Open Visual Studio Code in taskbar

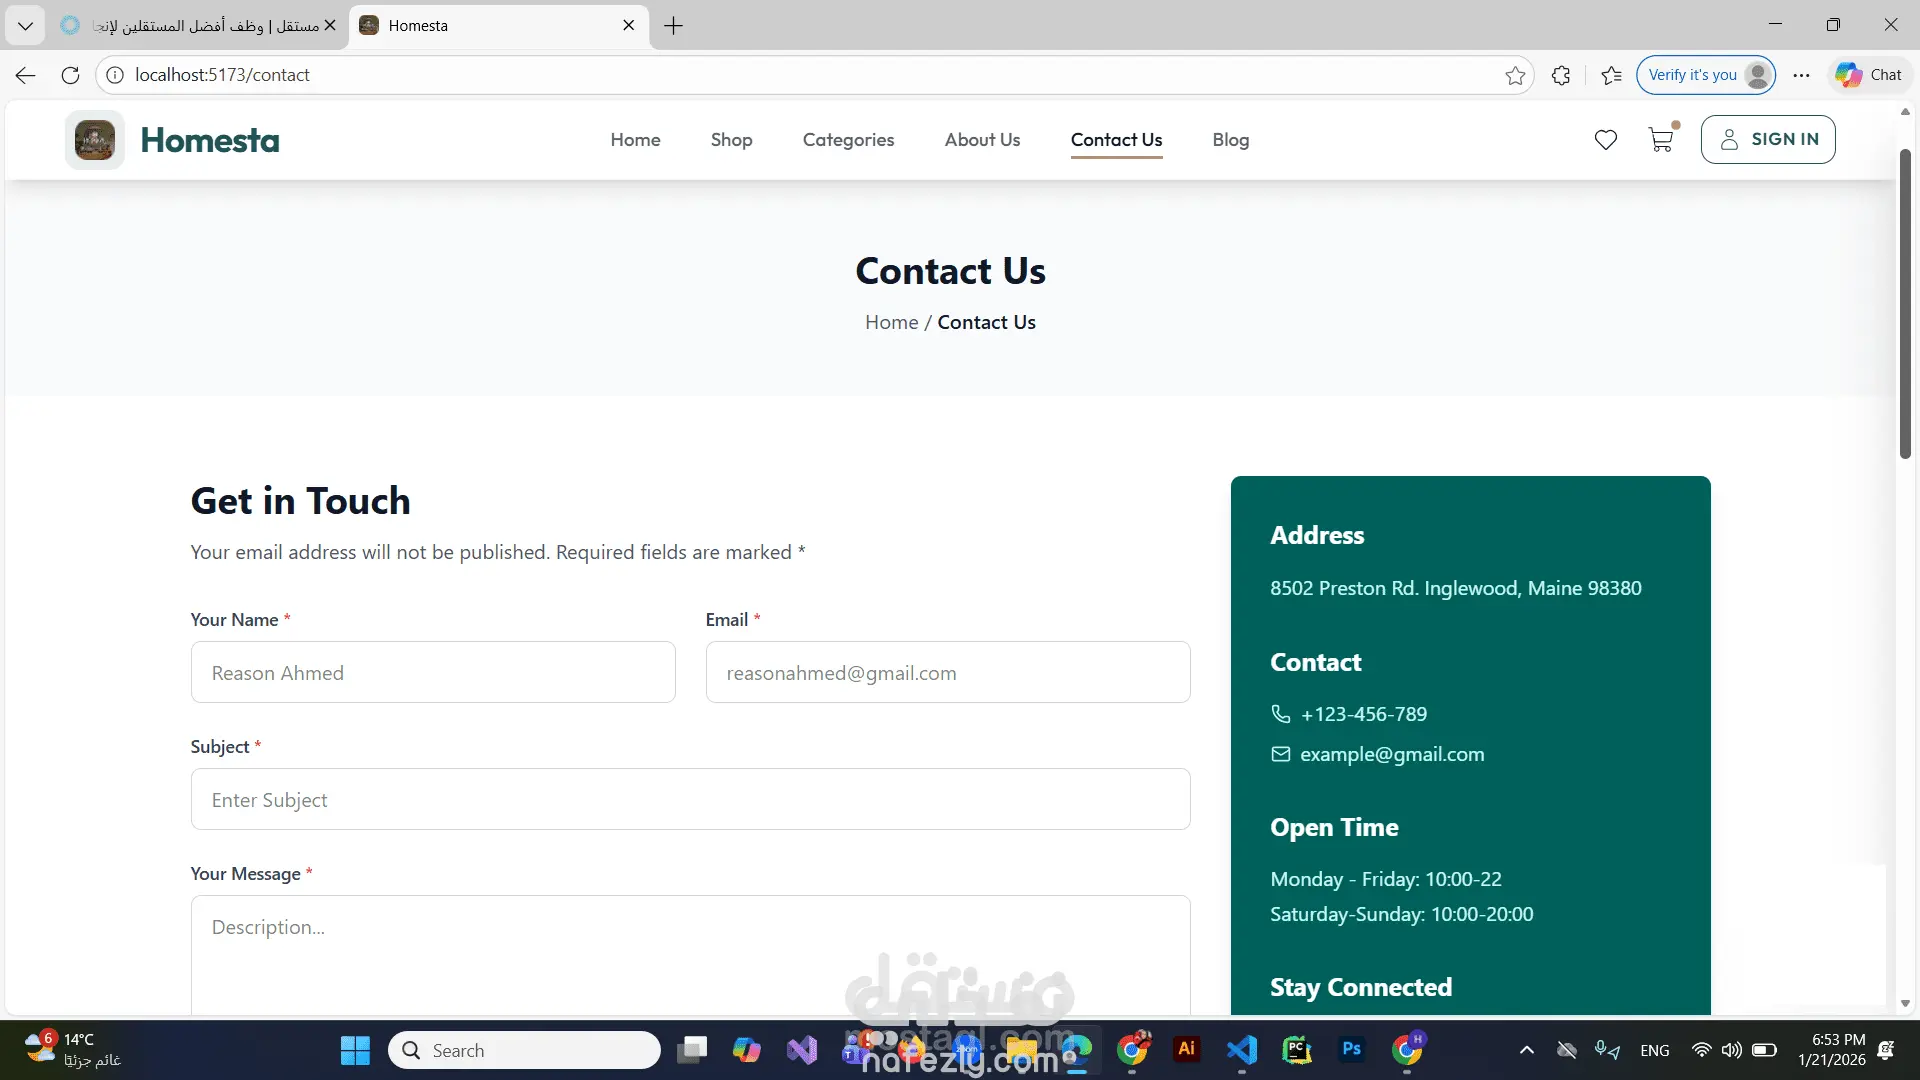point(1241,1049)
